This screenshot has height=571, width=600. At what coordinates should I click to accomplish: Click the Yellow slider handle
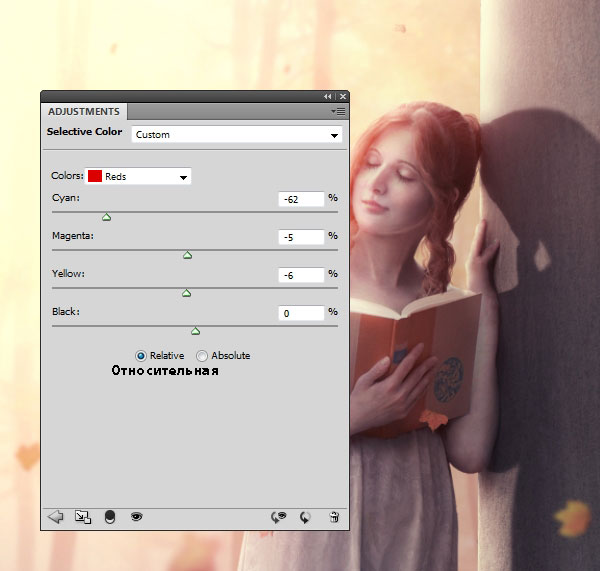(x=186, y=293)
